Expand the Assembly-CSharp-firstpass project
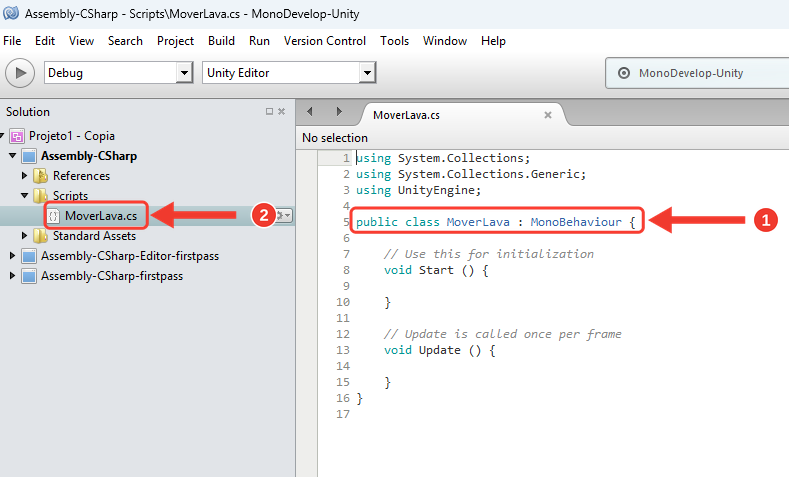Viewport: 789px width, 477px height. [12, 276]
